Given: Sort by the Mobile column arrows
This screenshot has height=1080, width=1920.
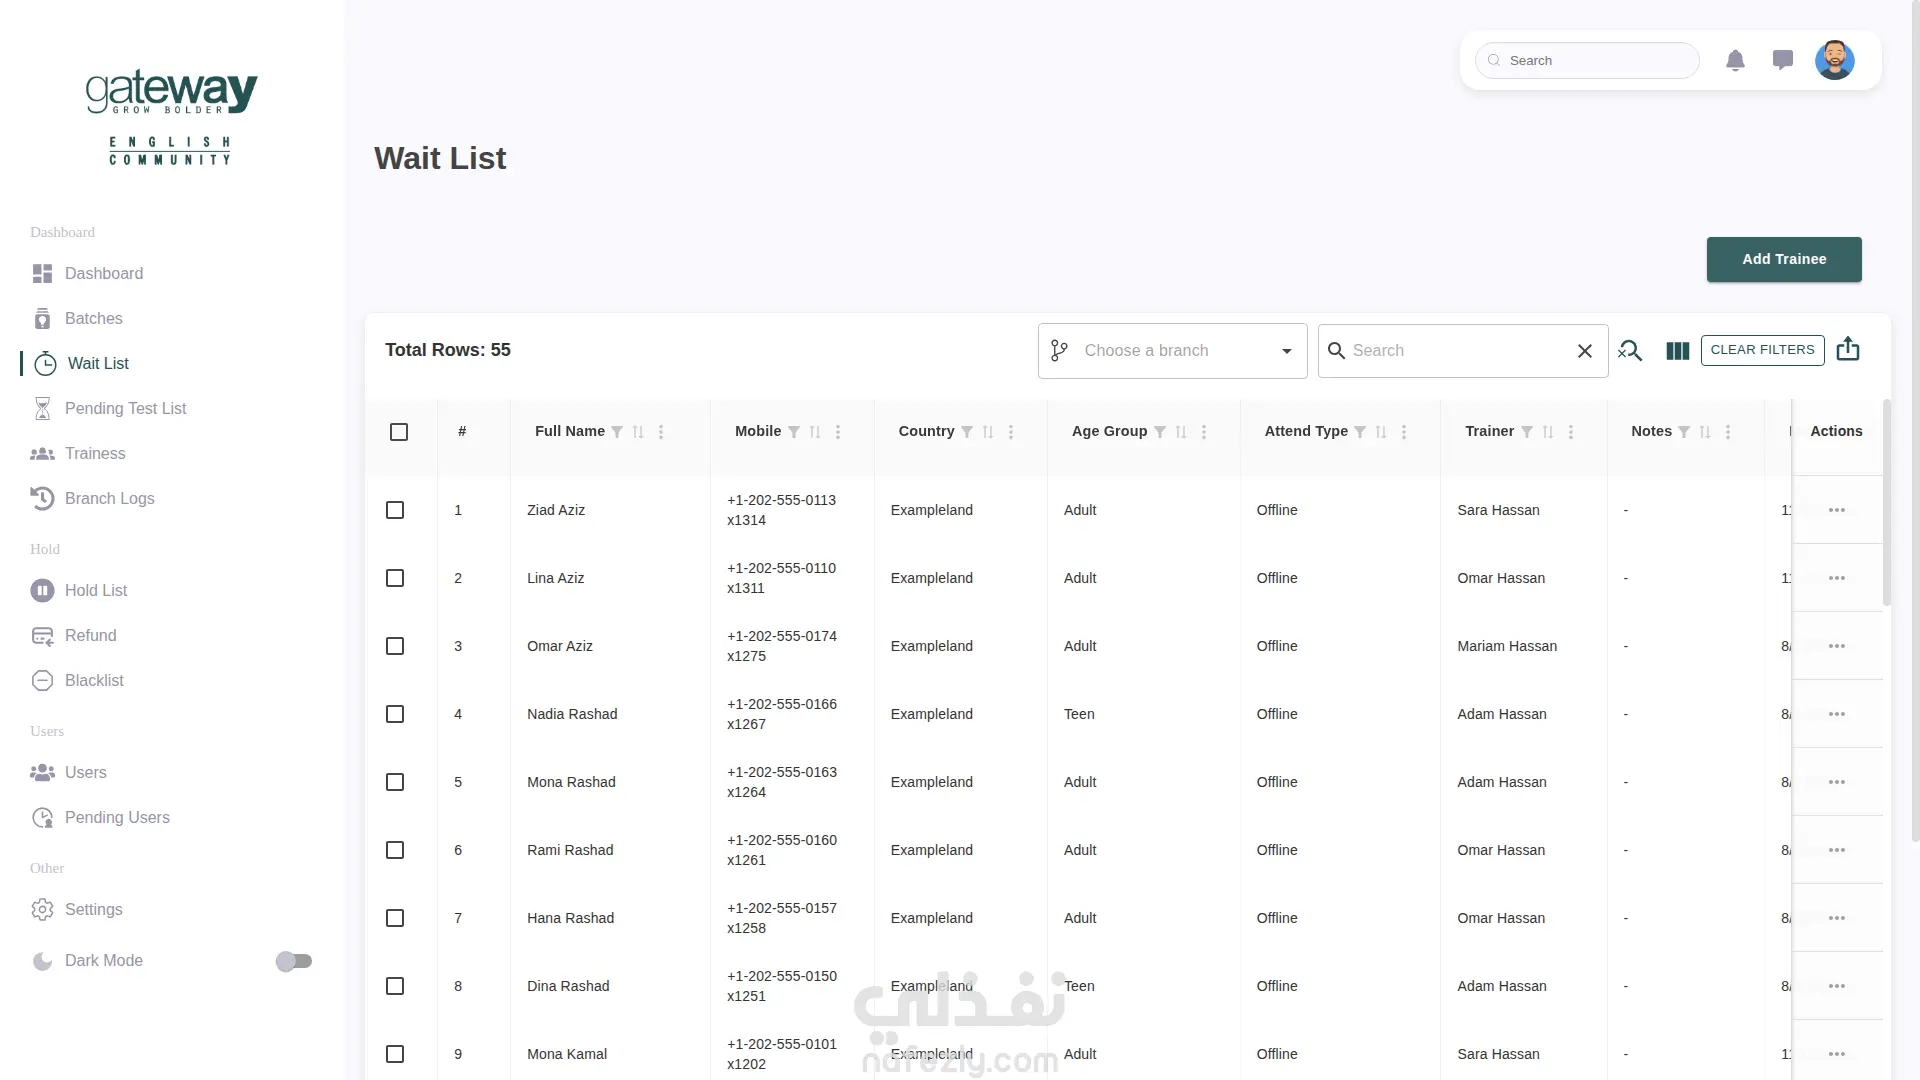Looking at the screenshot, I should (x=815, y=432).
